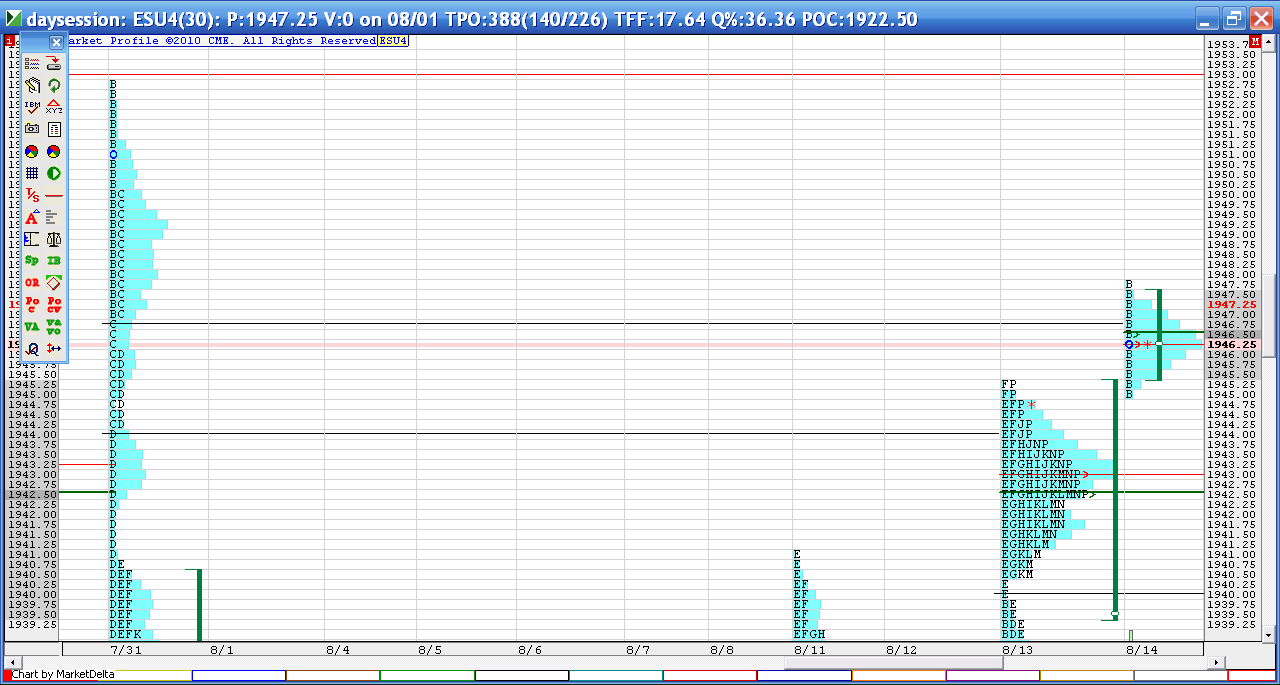Click the camera snapshot icon

point(32,129)
